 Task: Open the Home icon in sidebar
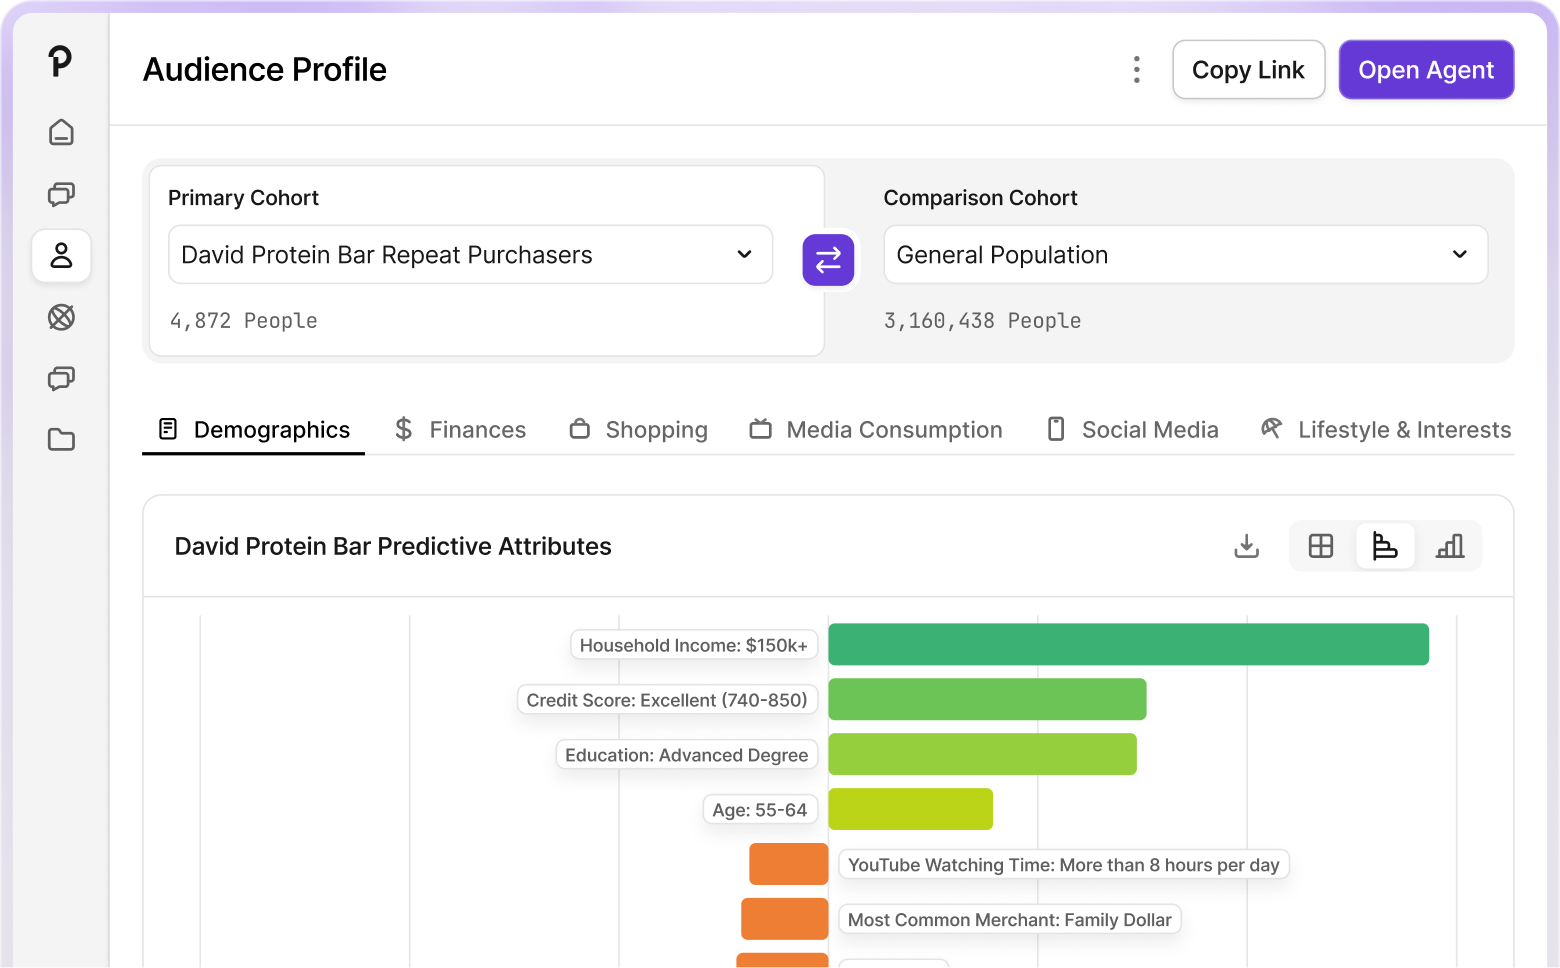(61, 132)
